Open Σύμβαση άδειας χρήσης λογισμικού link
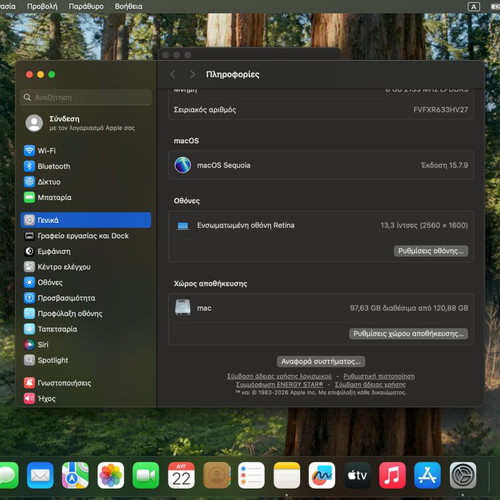 (x=279, y=376)
